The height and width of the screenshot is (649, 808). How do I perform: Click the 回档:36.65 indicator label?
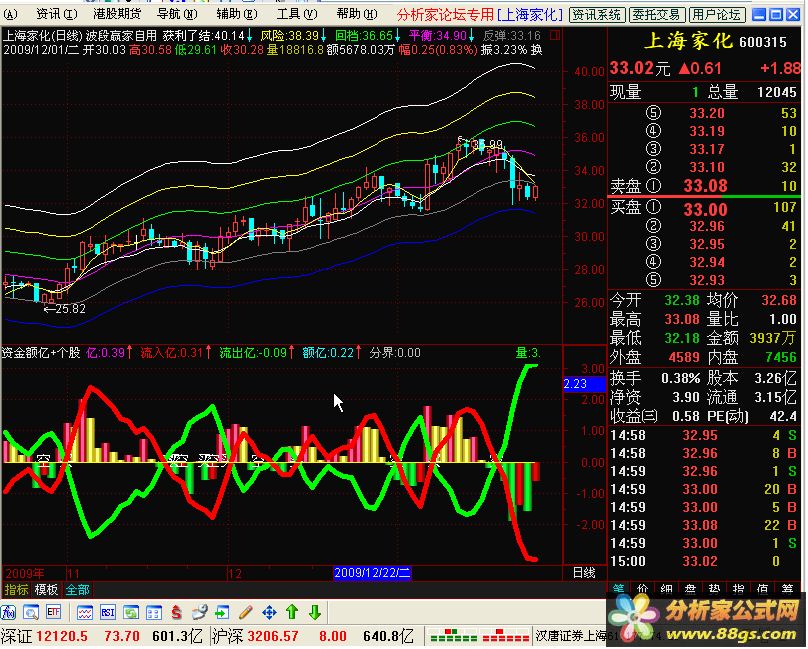coord(367,36)
